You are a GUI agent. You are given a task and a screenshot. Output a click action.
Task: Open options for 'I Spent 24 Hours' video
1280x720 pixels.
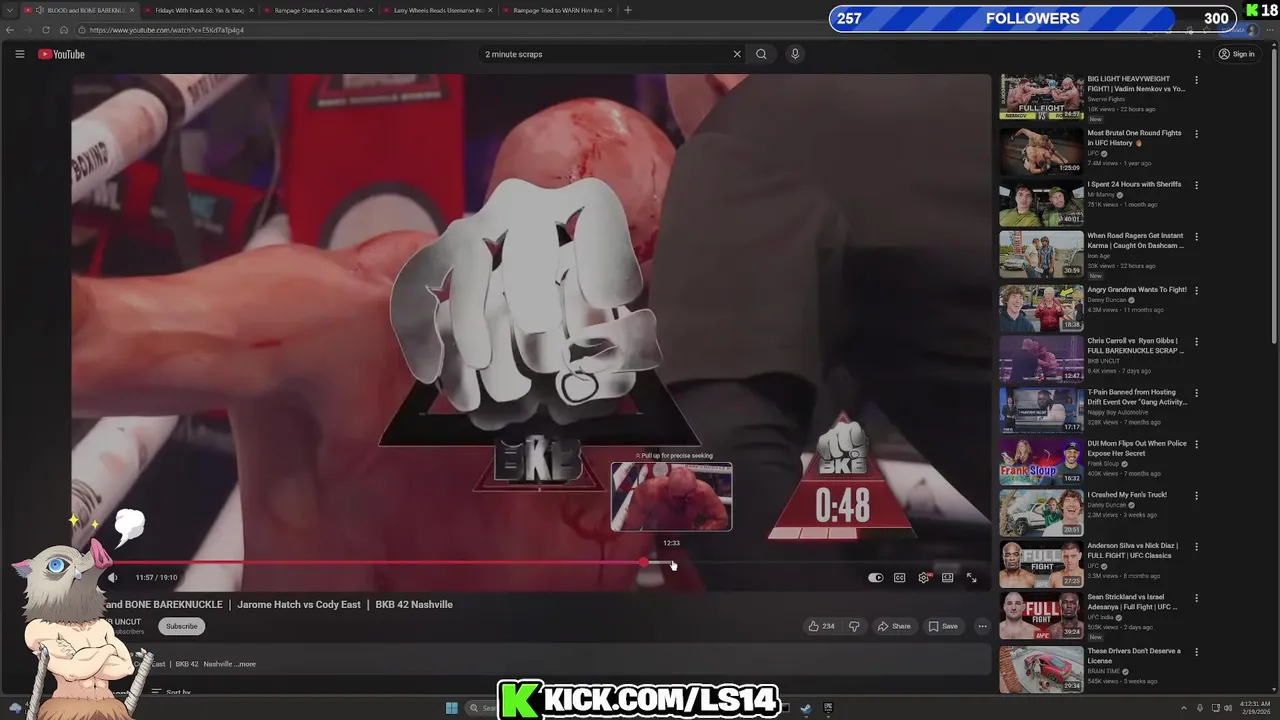click(1196, 185)
